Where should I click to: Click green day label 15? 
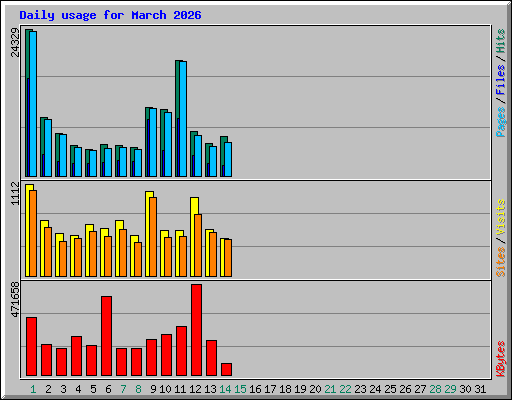pos(240,389)
